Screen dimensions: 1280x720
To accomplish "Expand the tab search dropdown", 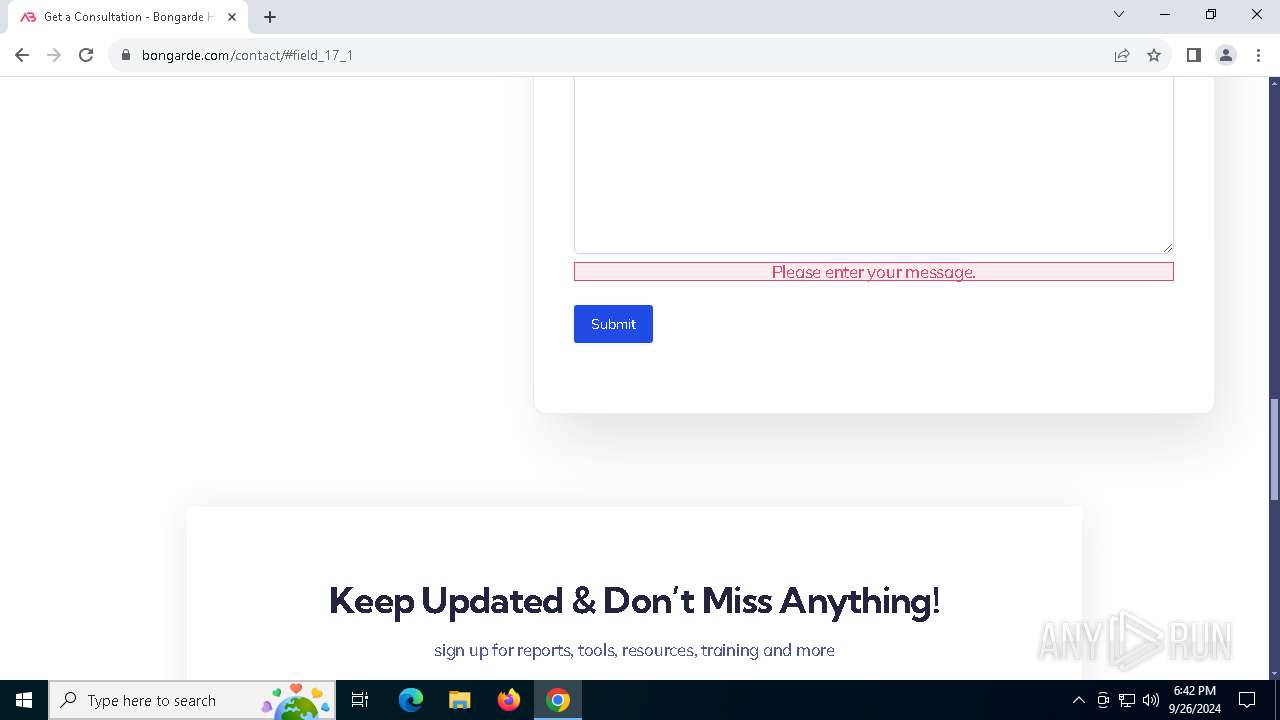I will [x=1119, y=14].
